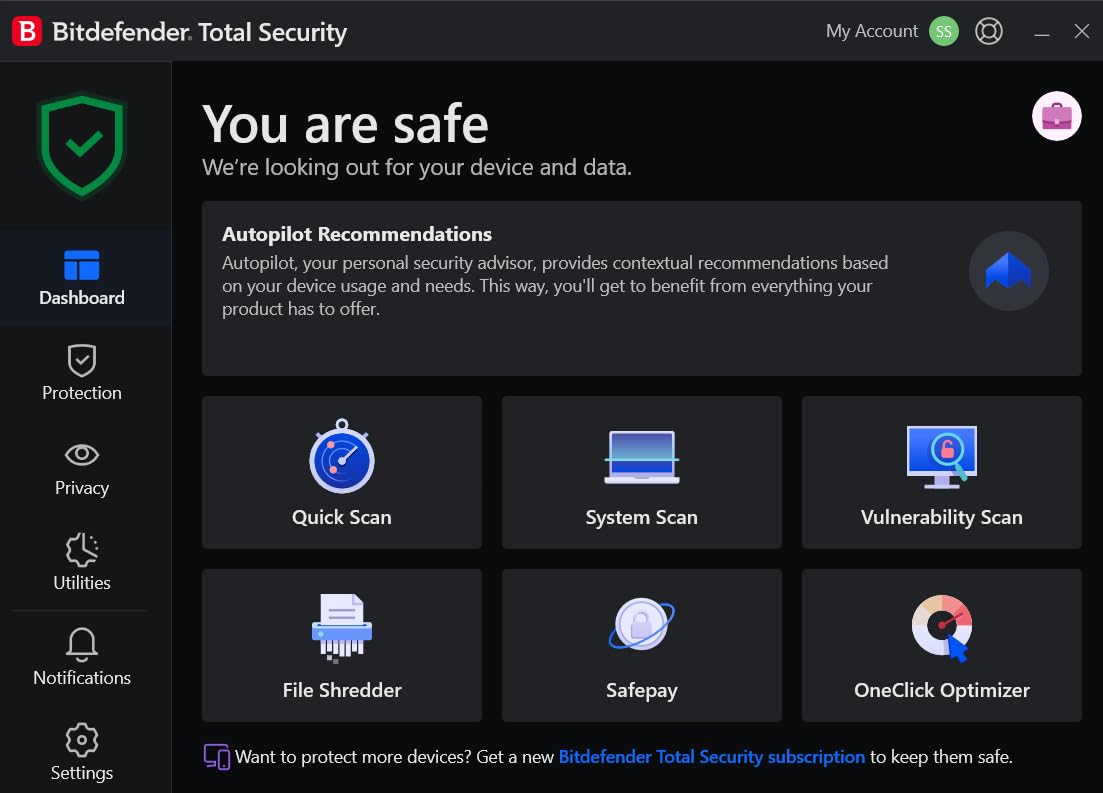Open the Autopilot recommendations icon

click(x=1008, y=271)
